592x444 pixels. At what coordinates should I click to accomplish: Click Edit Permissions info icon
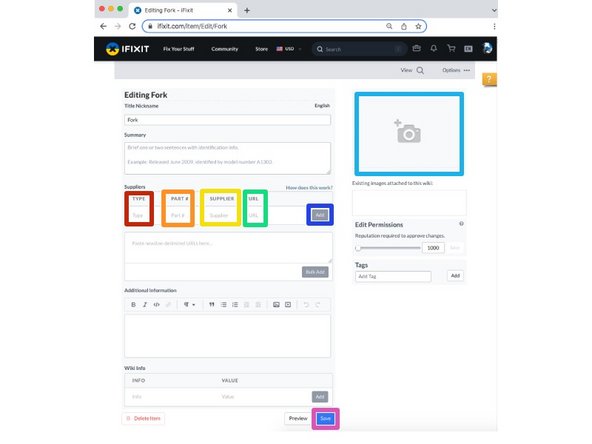[x=461, y=224]
